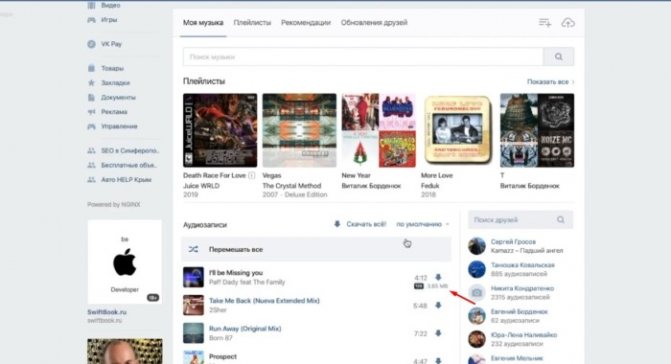Open the More Love playlist cover
The height and width of the screenshot is (364, 671).
(x=458, y=130)
